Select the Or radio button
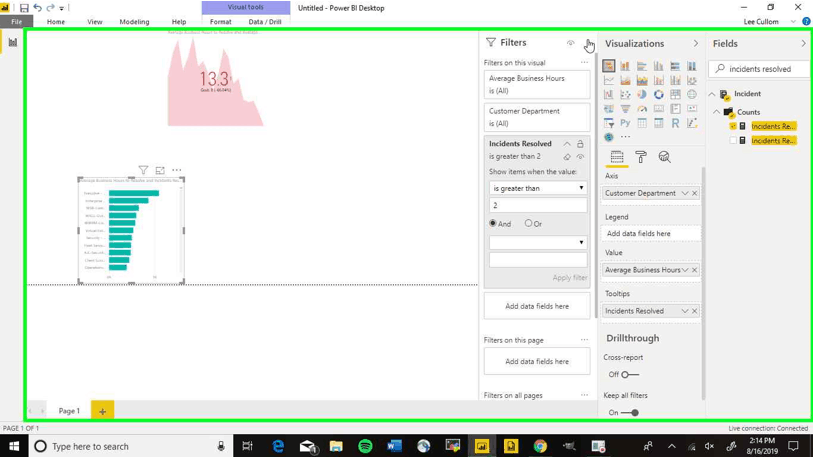 (529, 223)
